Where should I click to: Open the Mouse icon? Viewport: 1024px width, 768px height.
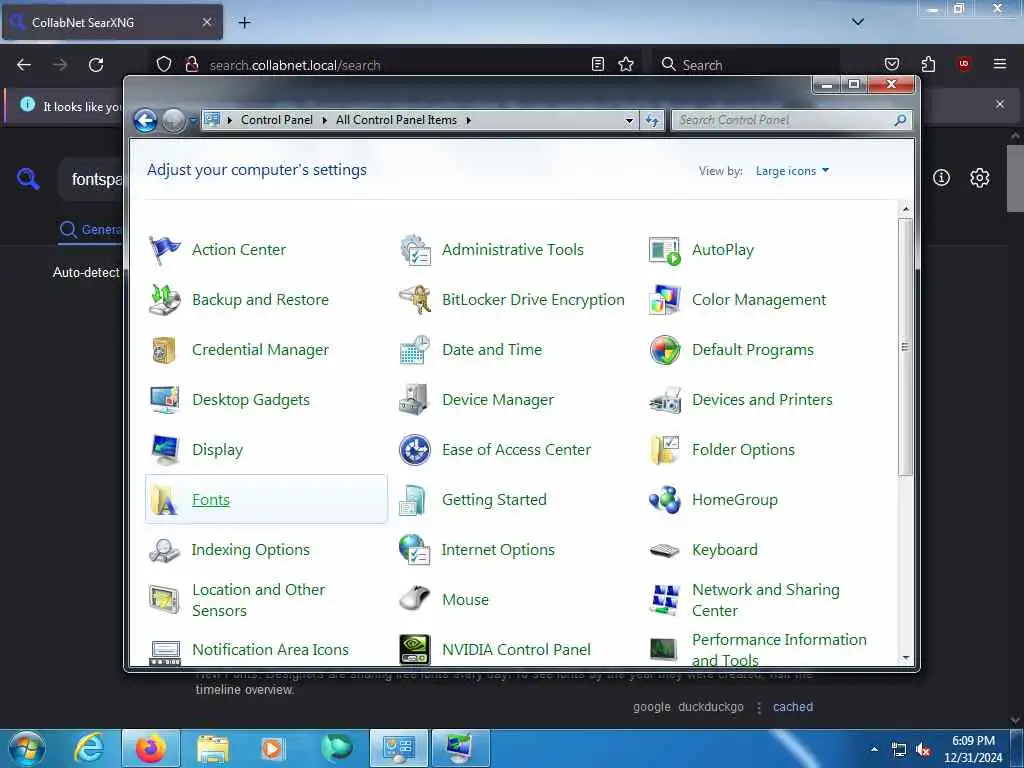tap(415, 600)
